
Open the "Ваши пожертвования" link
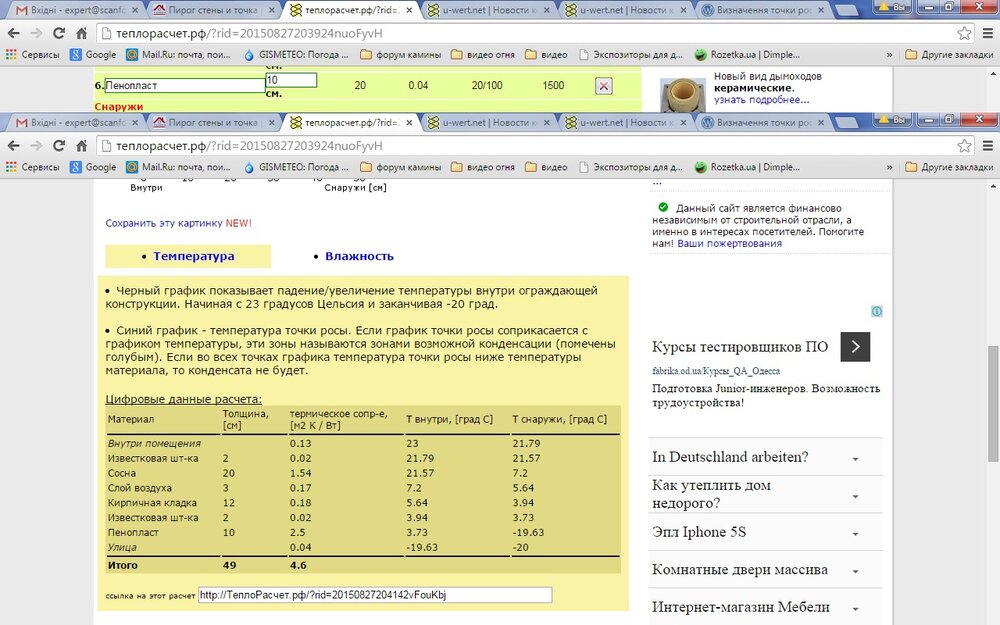click(x=729, y=243)
